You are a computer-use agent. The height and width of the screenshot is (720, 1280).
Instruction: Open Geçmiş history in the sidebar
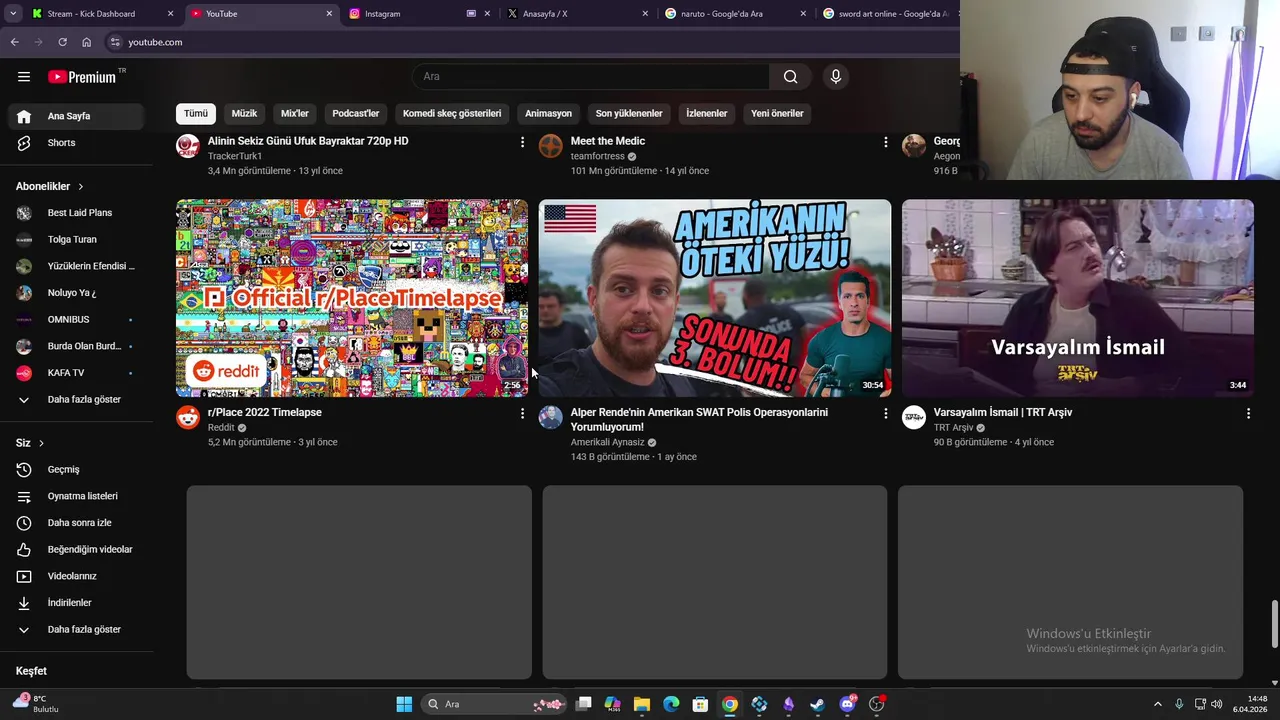click(x=77, y=469)
